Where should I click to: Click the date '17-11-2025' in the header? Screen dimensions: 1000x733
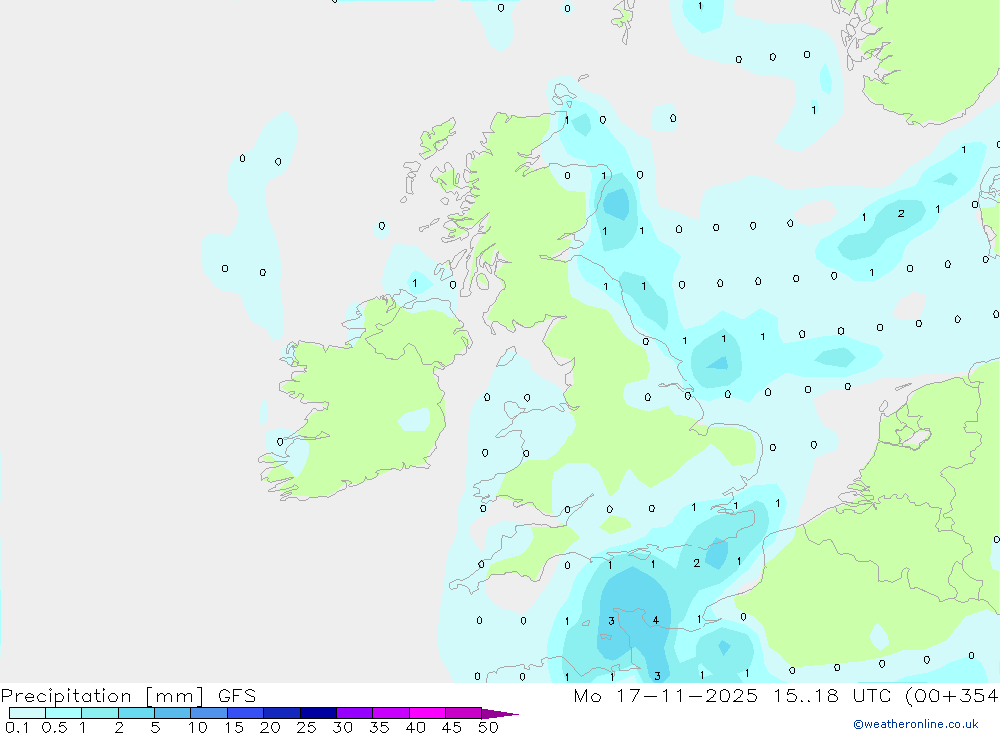pyautogui.click(x=687, y=695)
